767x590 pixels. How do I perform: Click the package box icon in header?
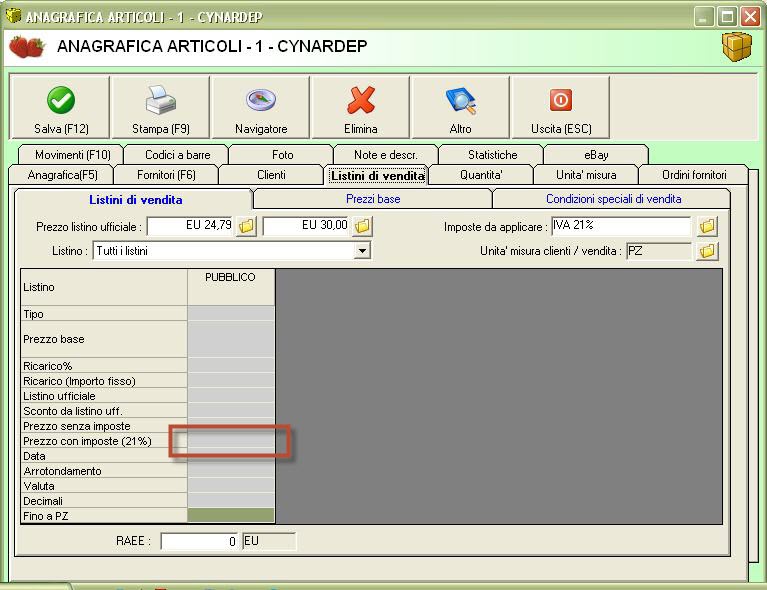pos(737,46)
